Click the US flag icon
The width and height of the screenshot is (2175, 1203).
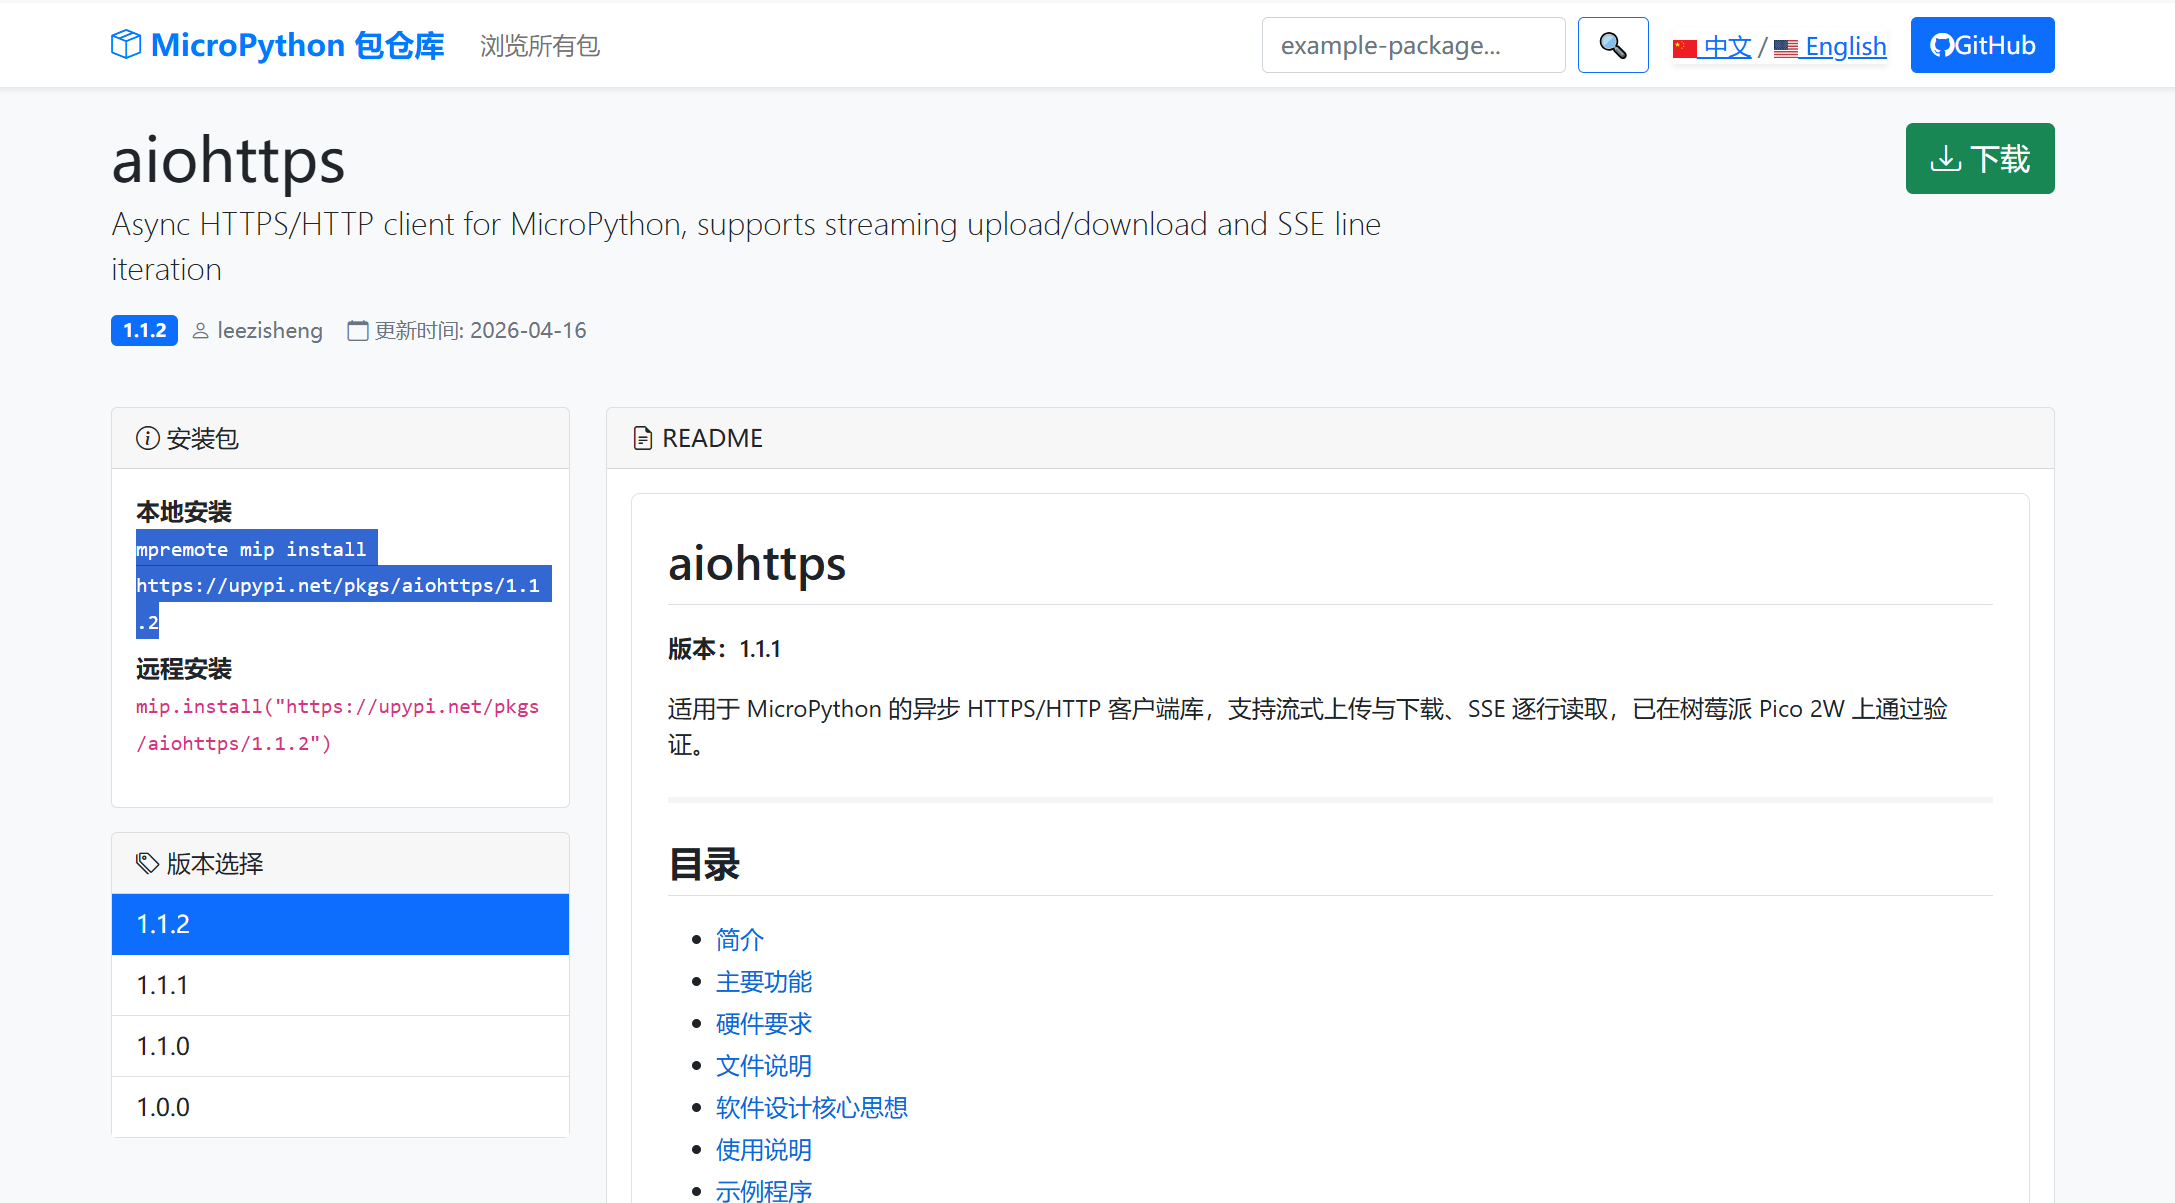pos(1786,48)
